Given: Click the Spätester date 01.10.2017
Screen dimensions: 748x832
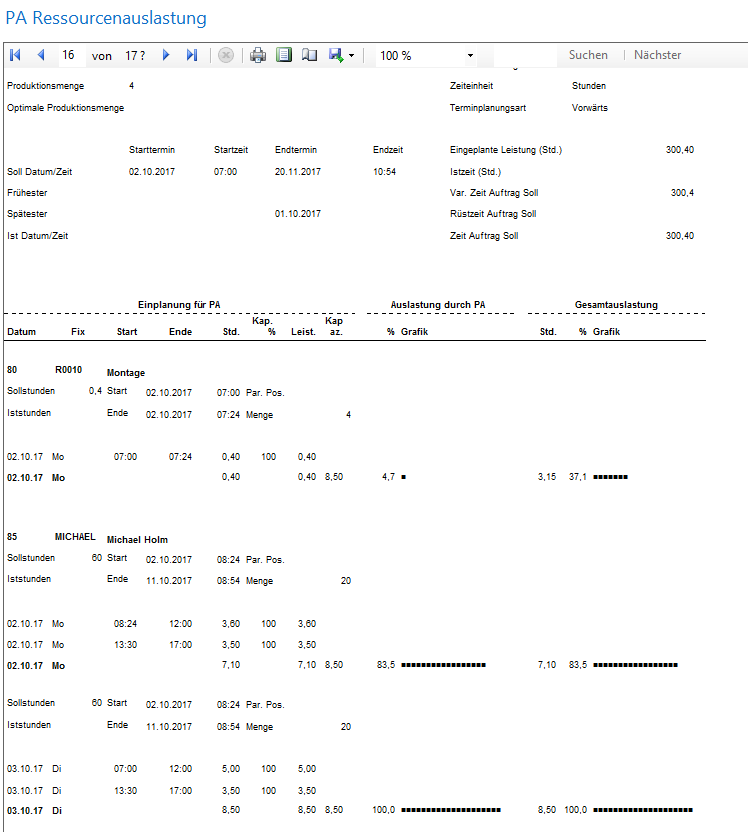Looking at the screenshot, I should (298, 214).
